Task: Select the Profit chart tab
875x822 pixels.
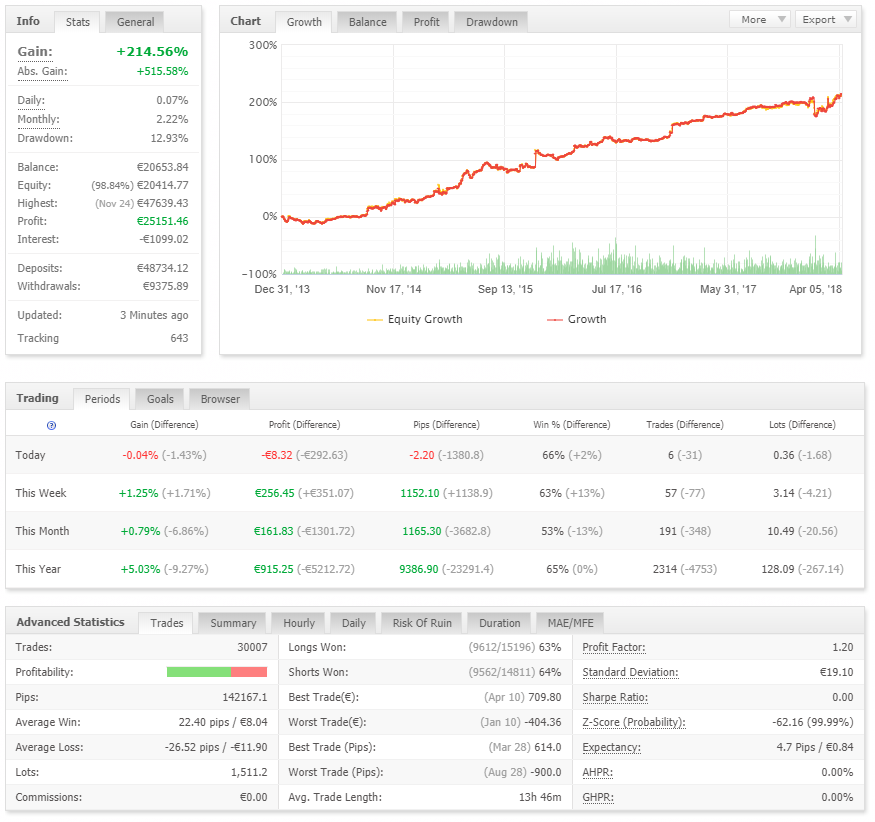Action: (426, 22)
